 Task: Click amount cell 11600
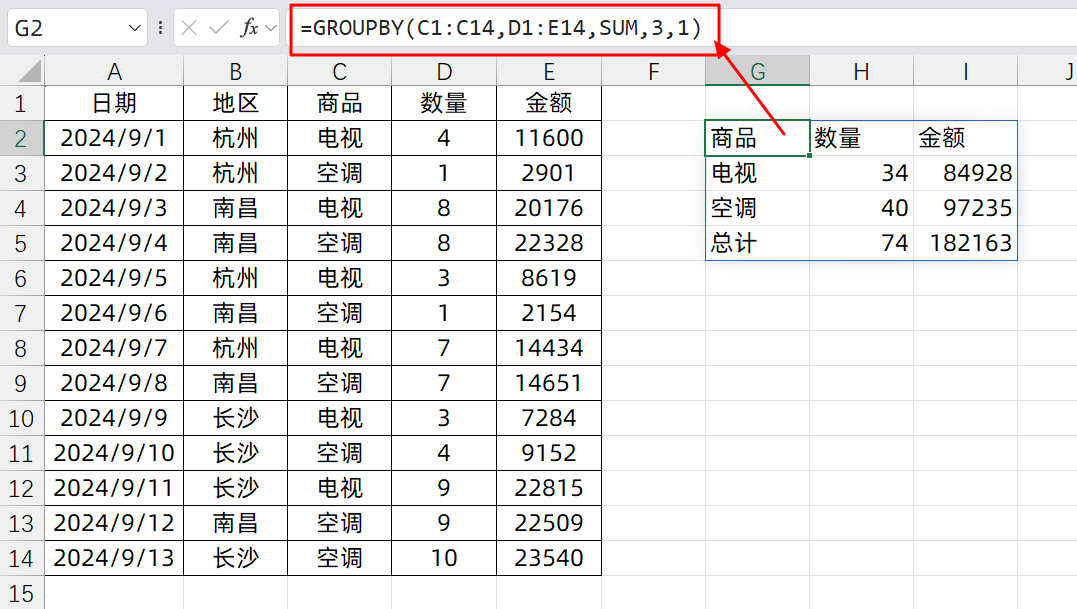tap(549, 139)
